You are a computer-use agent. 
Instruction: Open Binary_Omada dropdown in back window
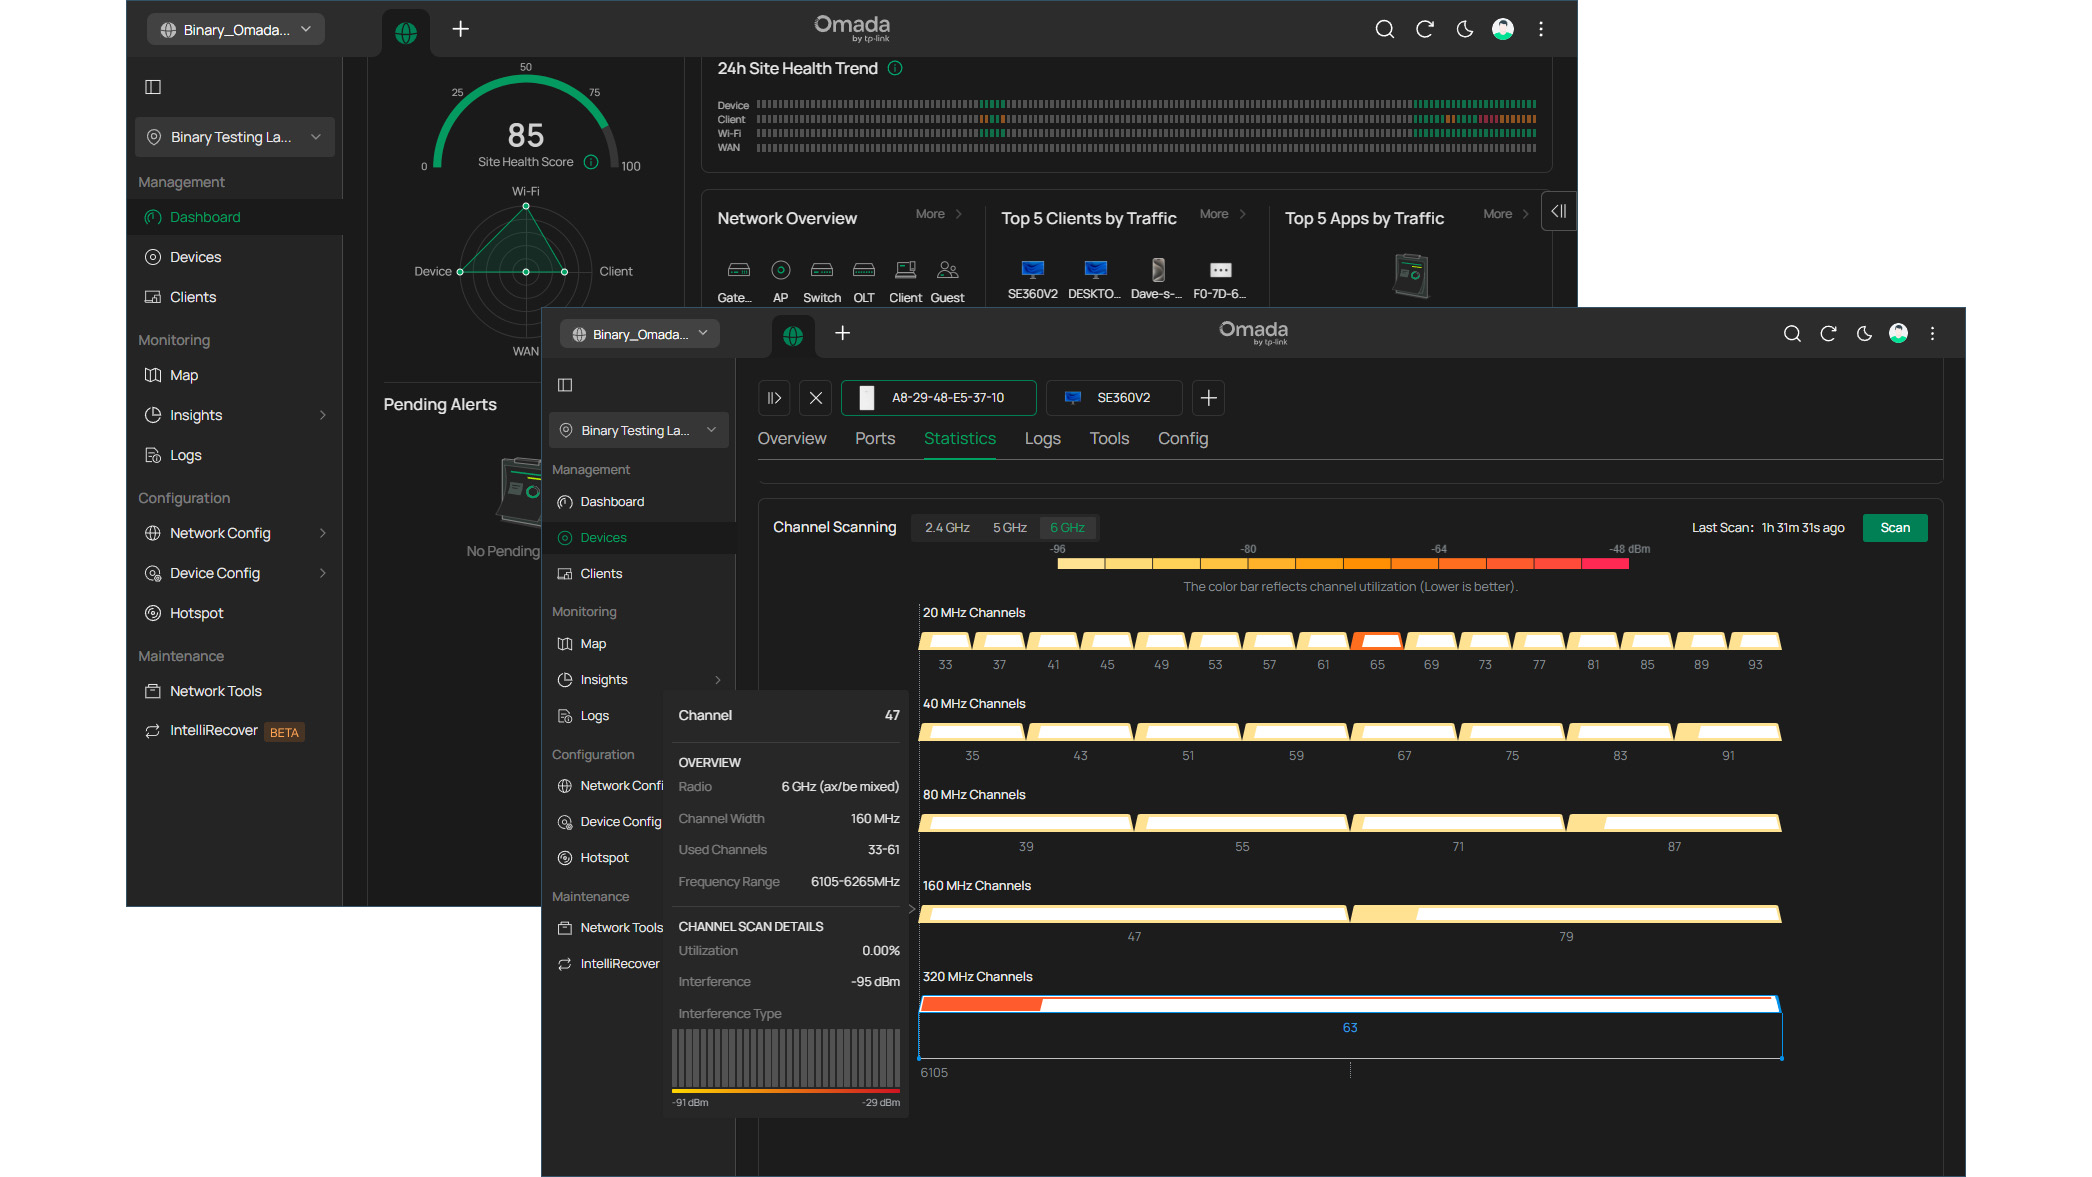click(236, 30)
